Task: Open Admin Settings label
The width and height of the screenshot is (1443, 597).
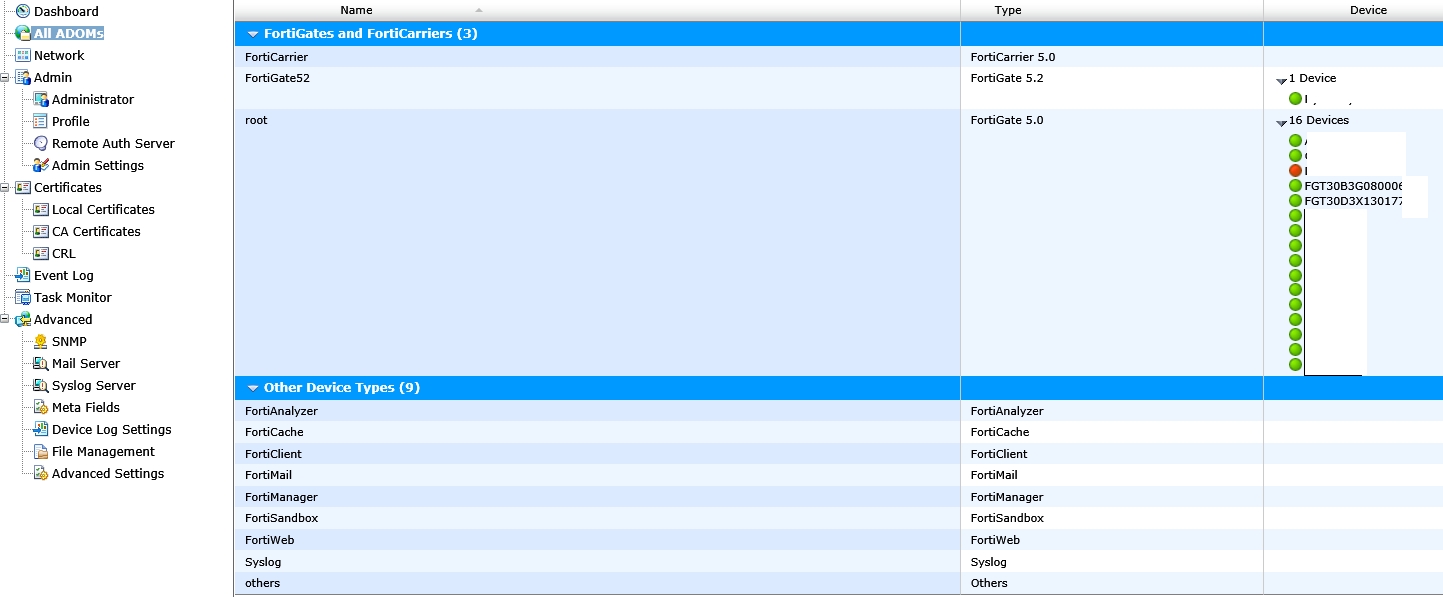Action: 98,165
